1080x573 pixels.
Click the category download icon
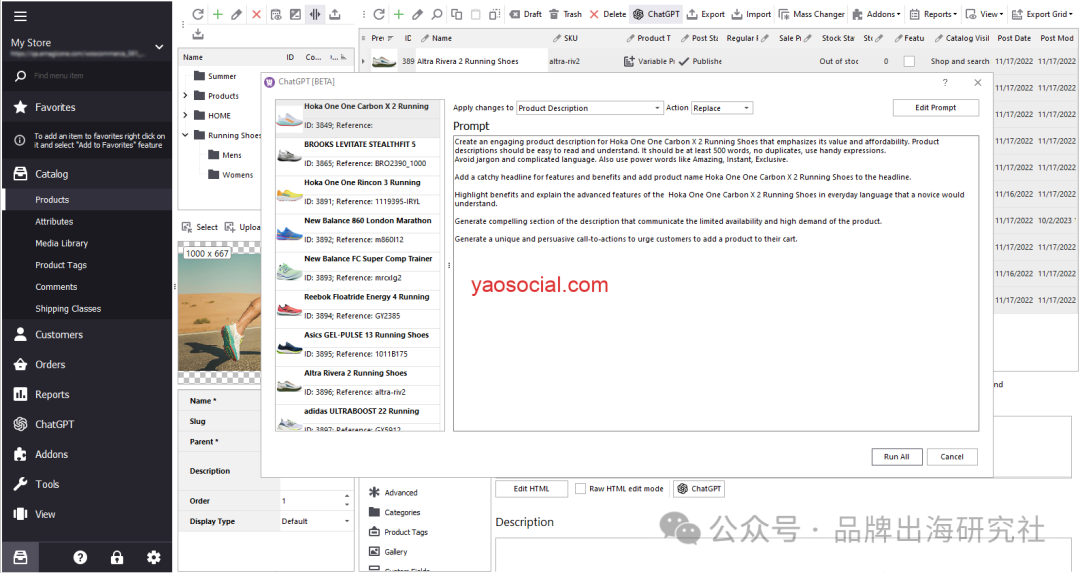(x=198, y=34)
